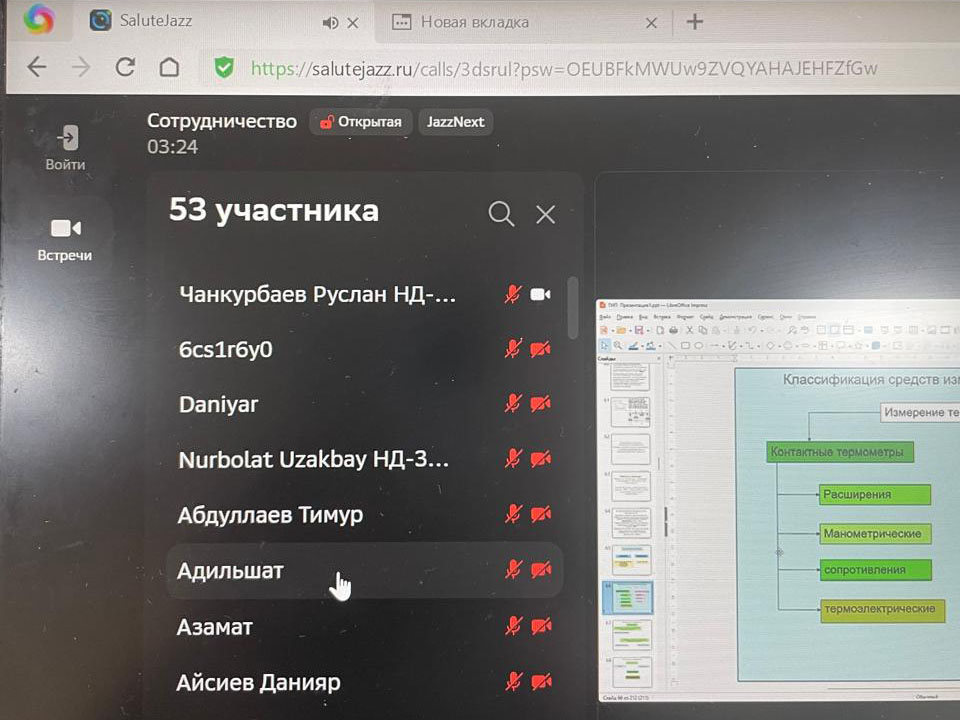Click the participants list scrollbar
Screen dimensions: 960x720
pyautogui.click(x=573, y=309)
